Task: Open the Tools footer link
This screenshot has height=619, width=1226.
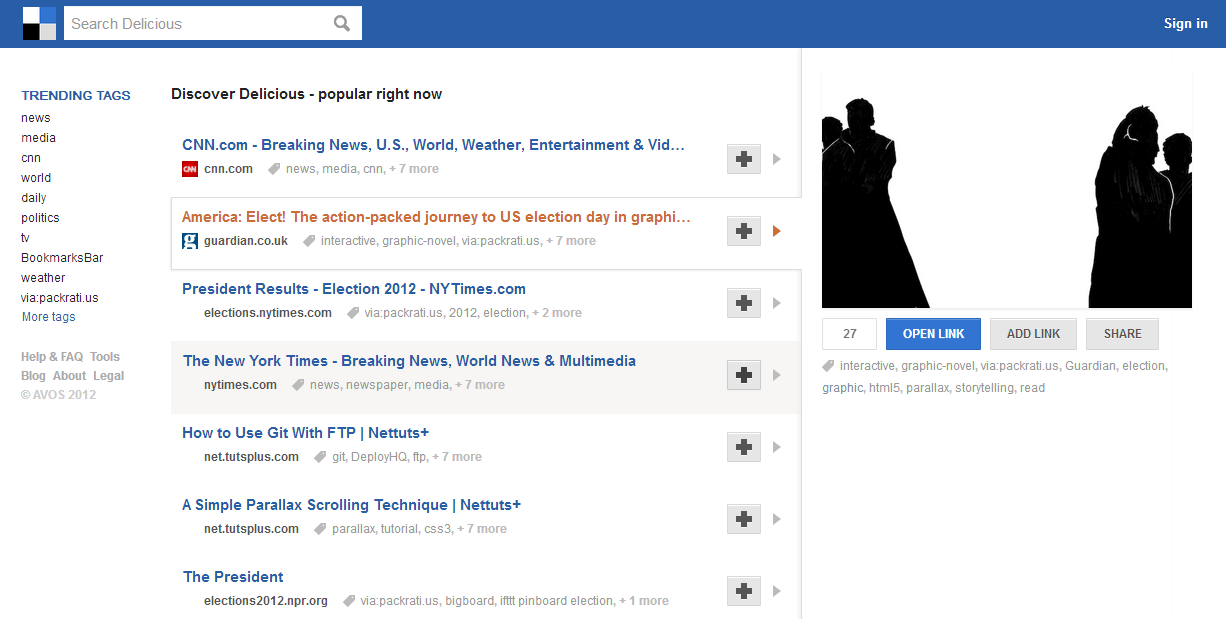Action: (x=105, y=357)
